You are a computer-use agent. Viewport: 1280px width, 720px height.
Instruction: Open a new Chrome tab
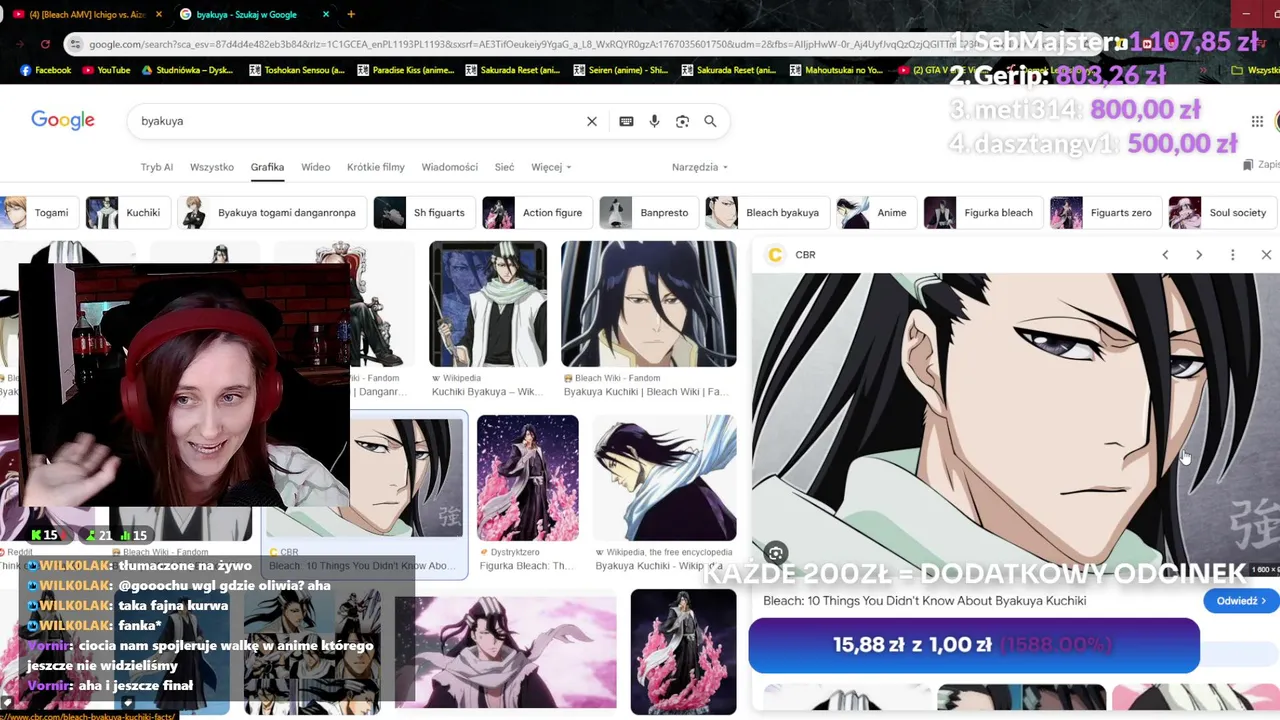click(x=350, y=14)
